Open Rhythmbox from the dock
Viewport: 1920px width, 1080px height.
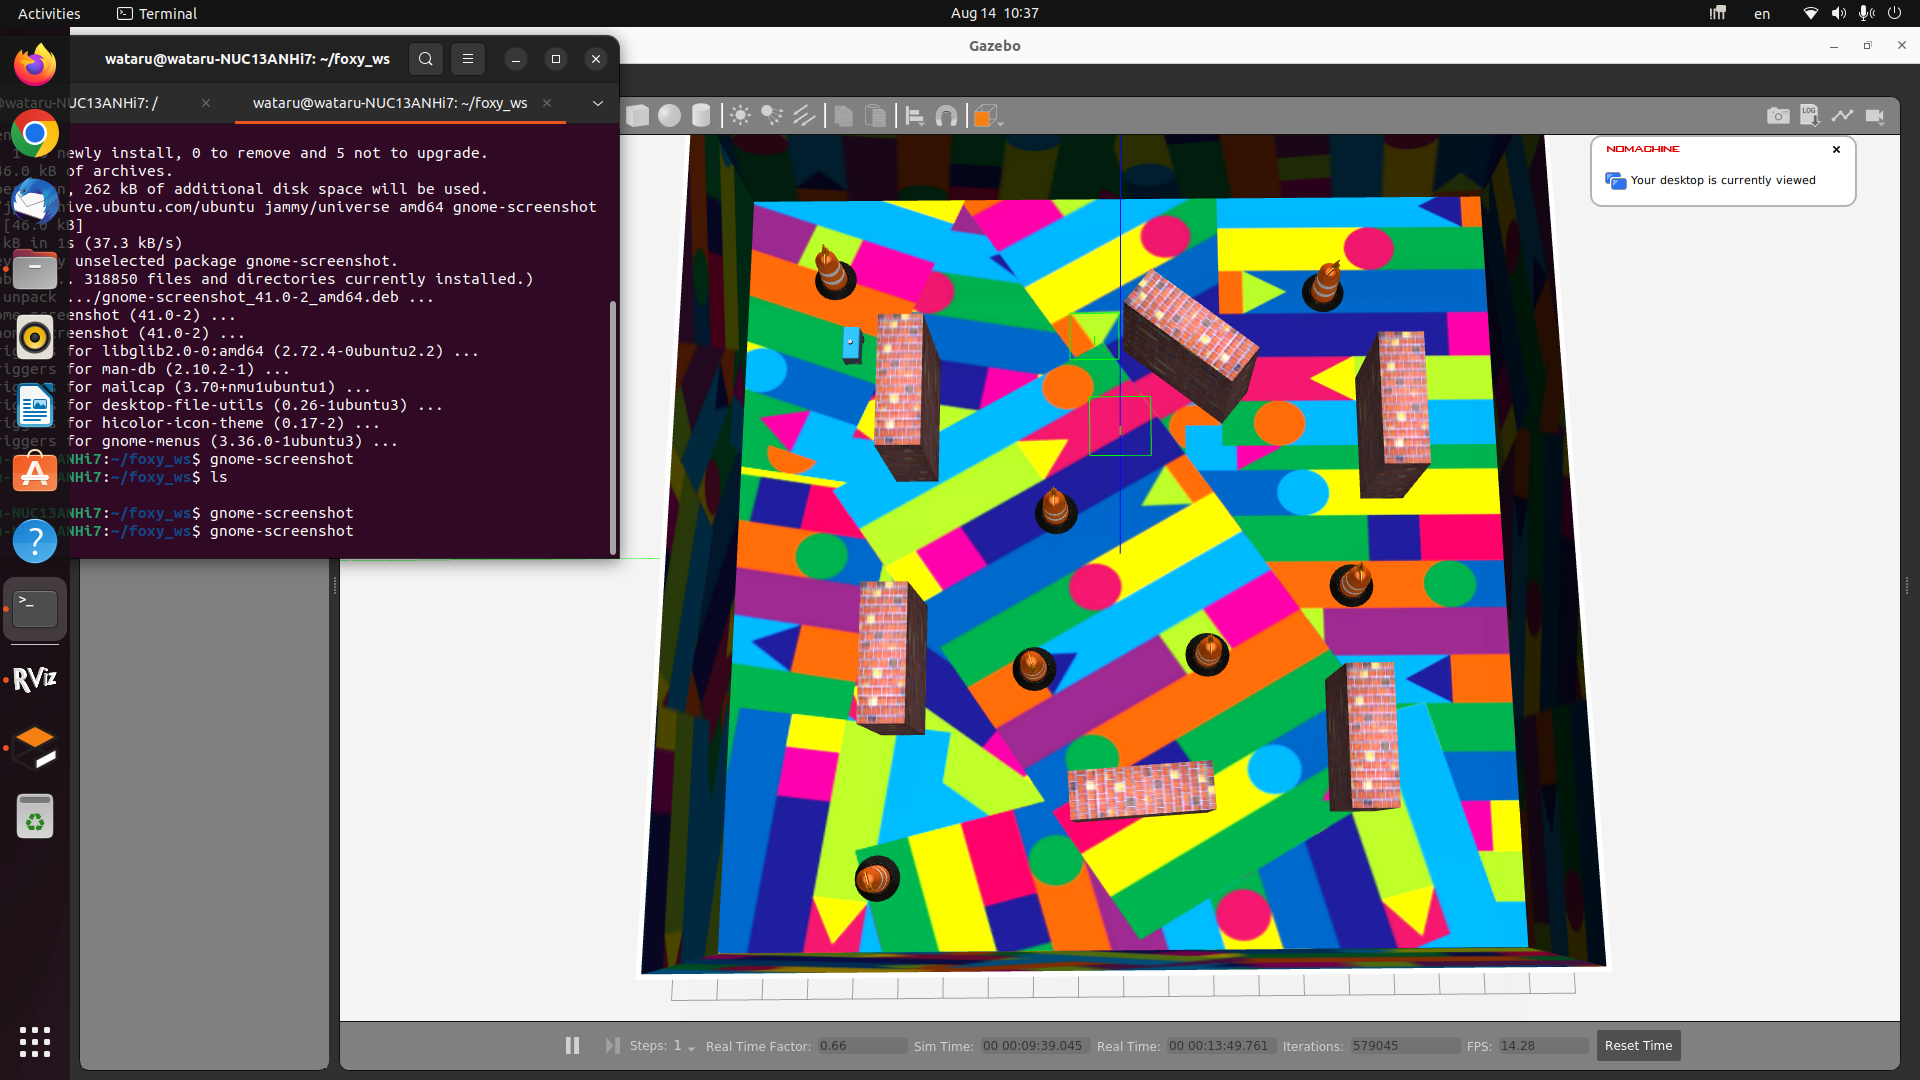tap(35, 337)
